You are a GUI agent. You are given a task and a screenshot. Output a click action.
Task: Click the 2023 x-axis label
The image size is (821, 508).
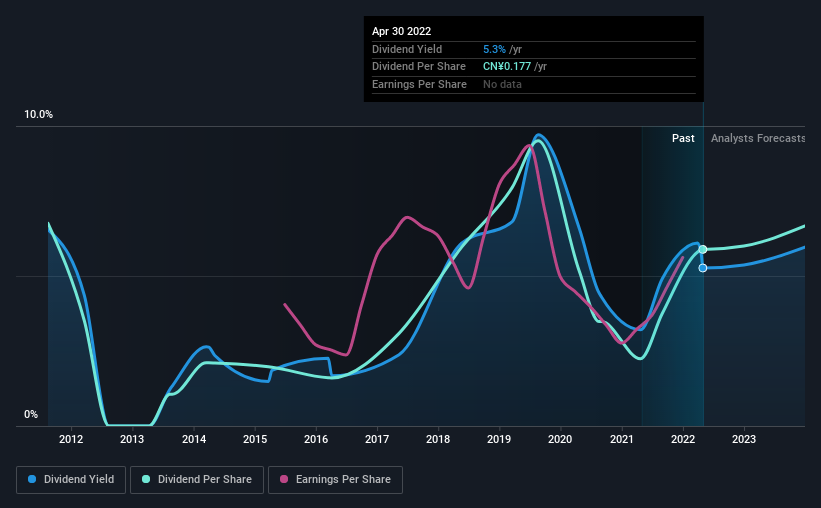[744, 439]
